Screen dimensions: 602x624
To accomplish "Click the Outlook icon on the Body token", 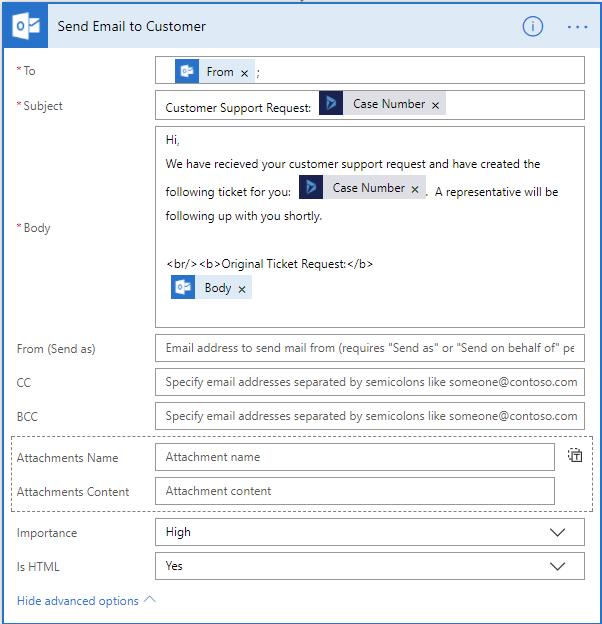I will [183, 288].
